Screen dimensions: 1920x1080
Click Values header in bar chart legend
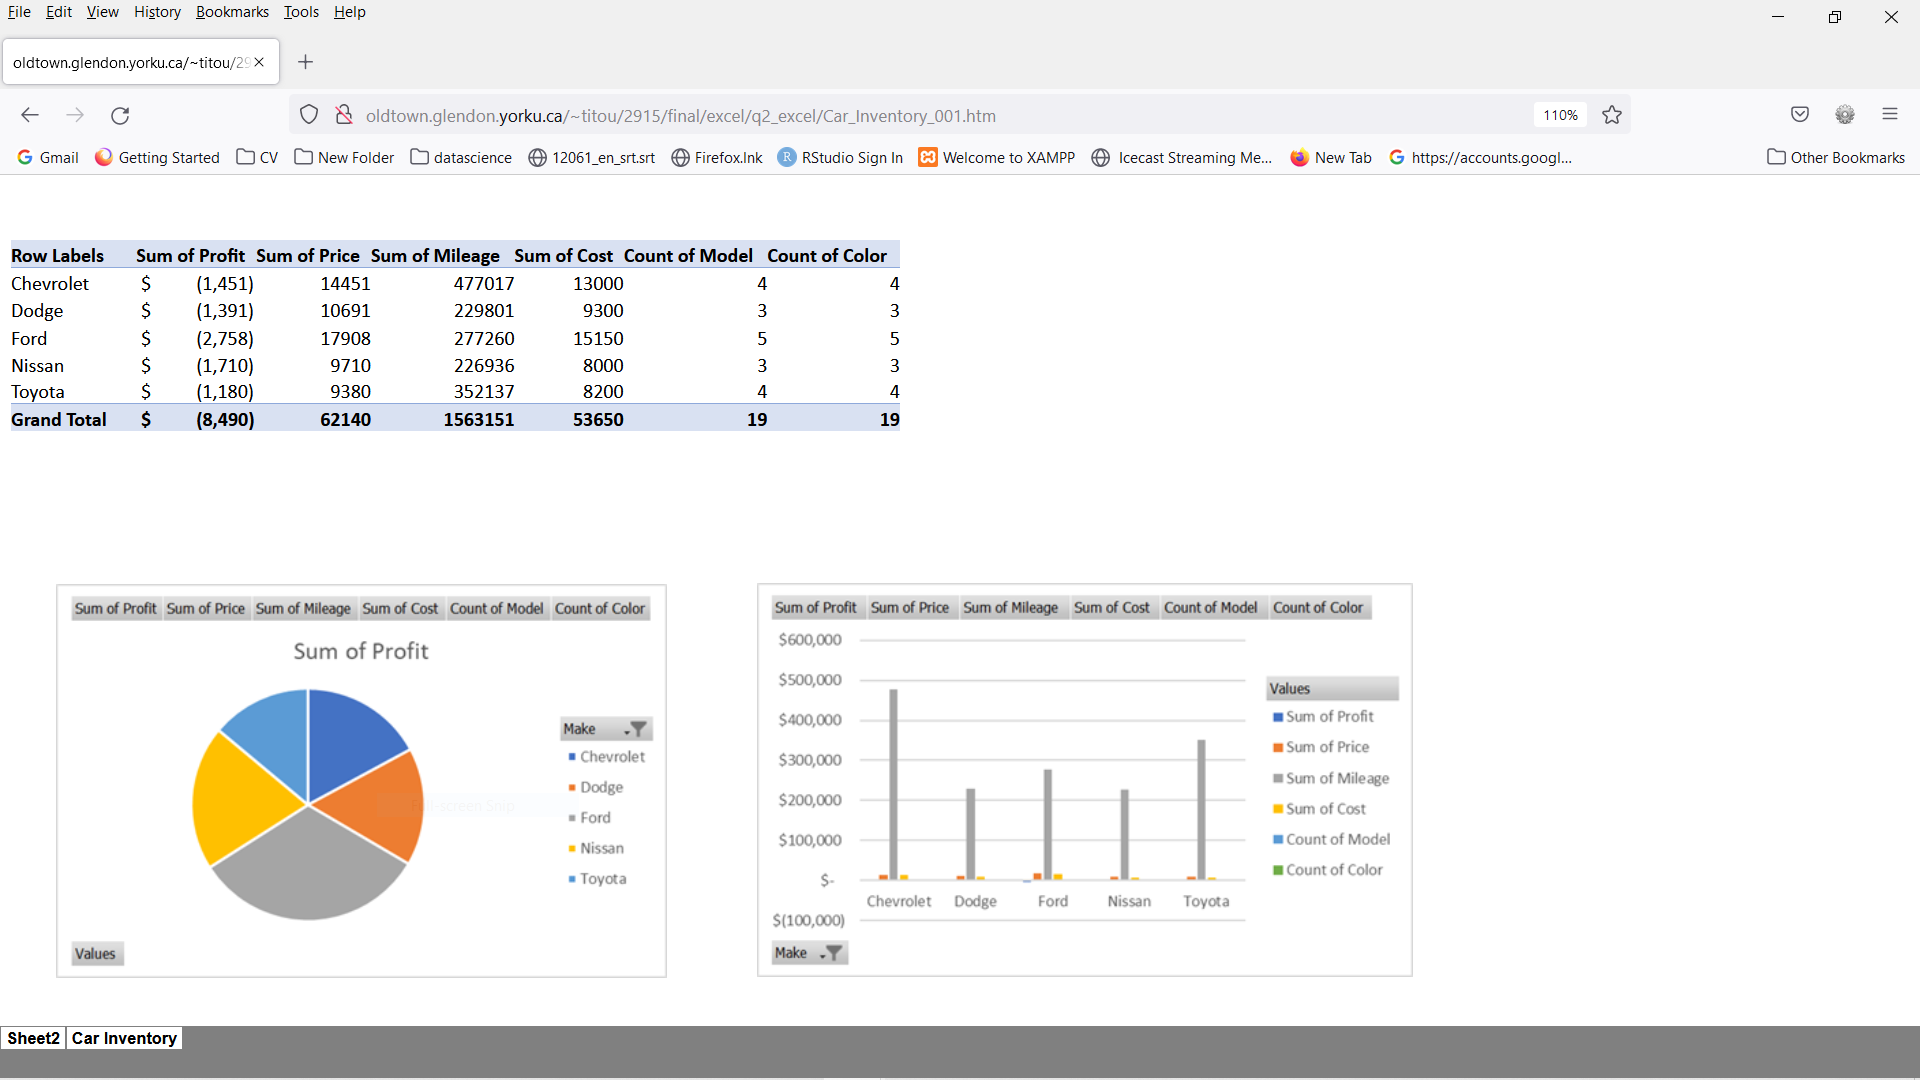click(x=1332, y=689)
